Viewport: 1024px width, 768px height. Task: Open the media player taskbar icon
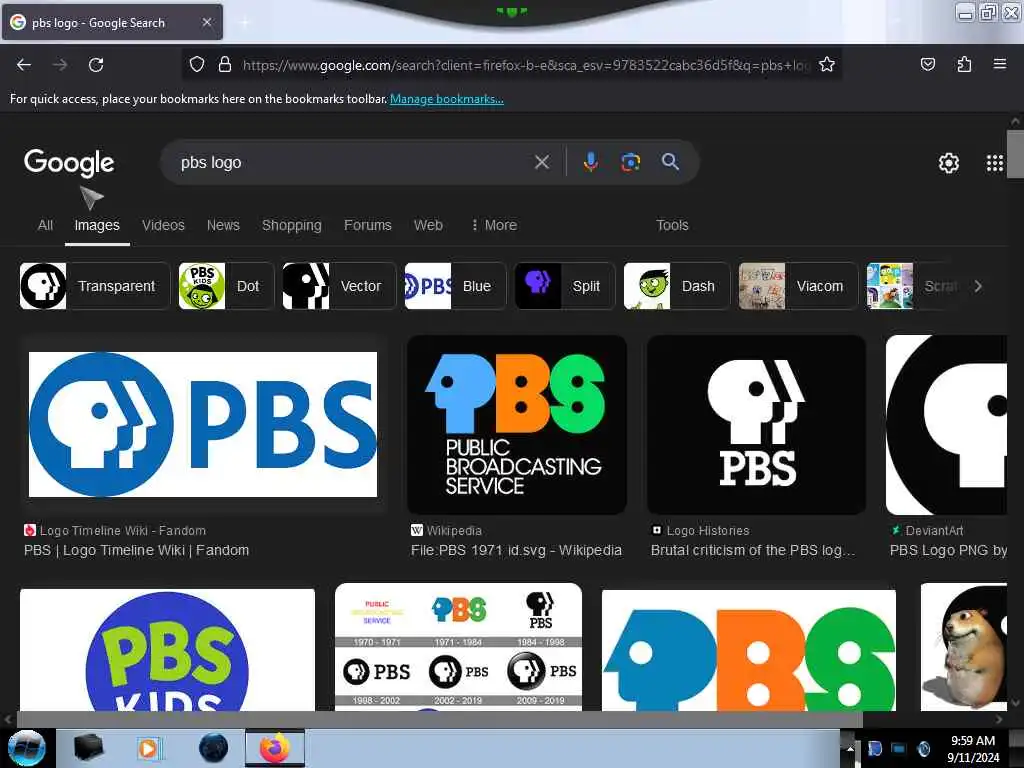149,748
